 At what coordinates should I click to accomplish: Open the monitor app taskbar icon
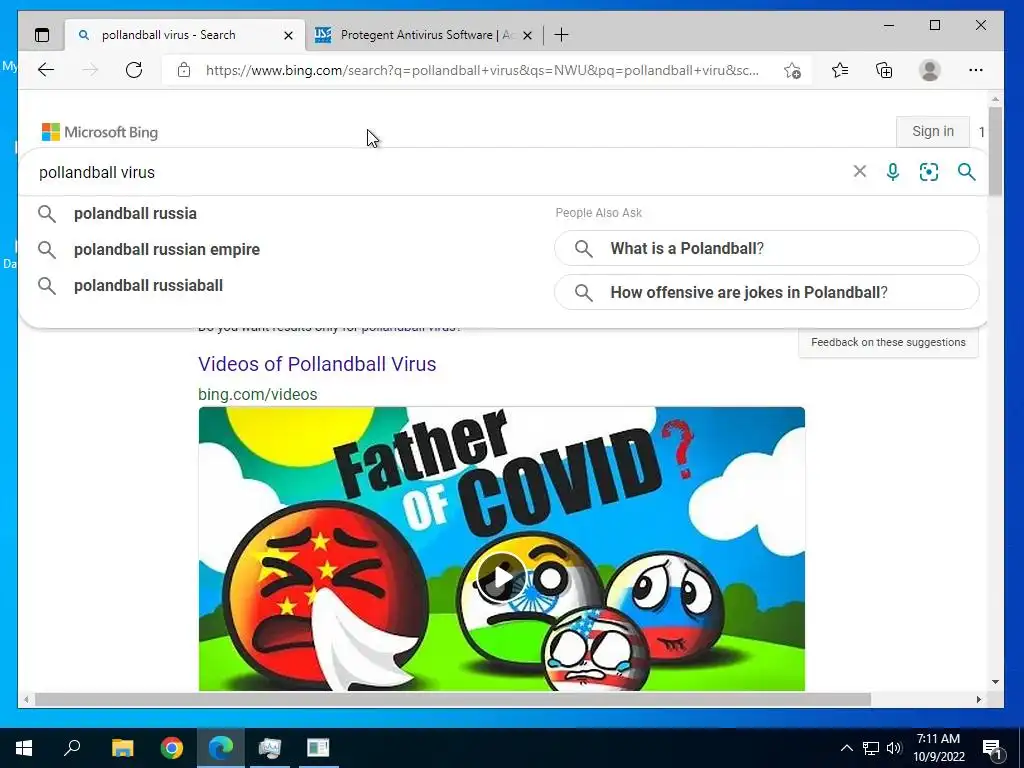click(x=269, y=748)
